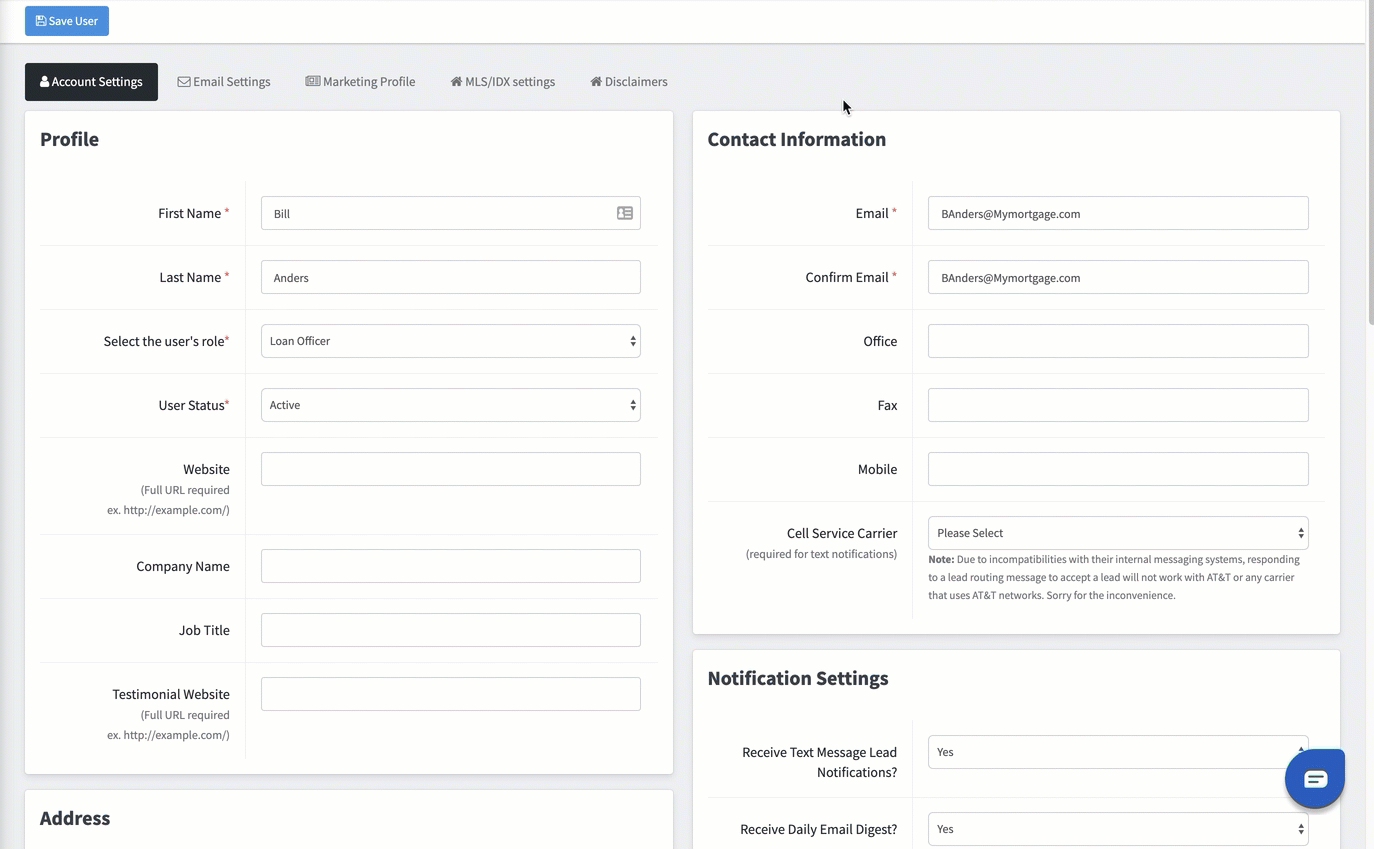Switch to the Marketing Profile tab
This screenshot has width=1374, height=849.
click(360, 81)
